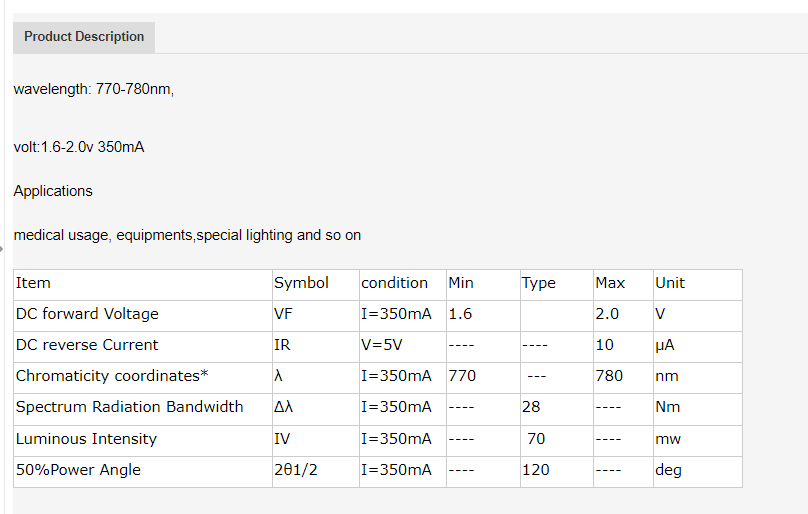Click the DC reverse Current cell
Viewport: 808px width, 514px height.
coord(143,347)
